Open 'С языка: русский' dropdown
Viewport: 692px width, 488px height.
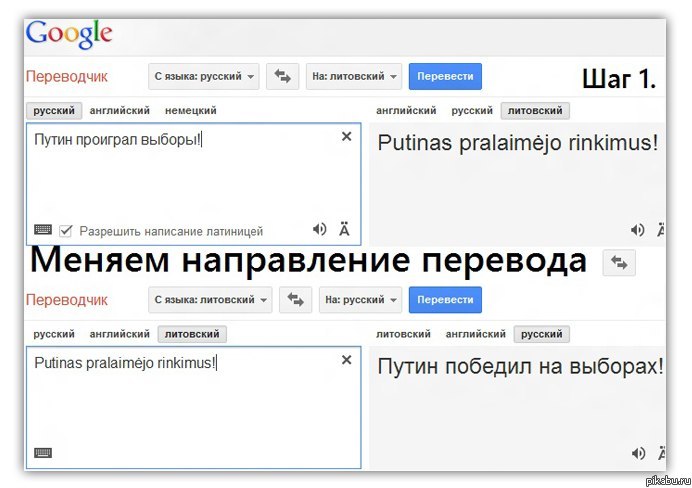[x=203, y=76]
